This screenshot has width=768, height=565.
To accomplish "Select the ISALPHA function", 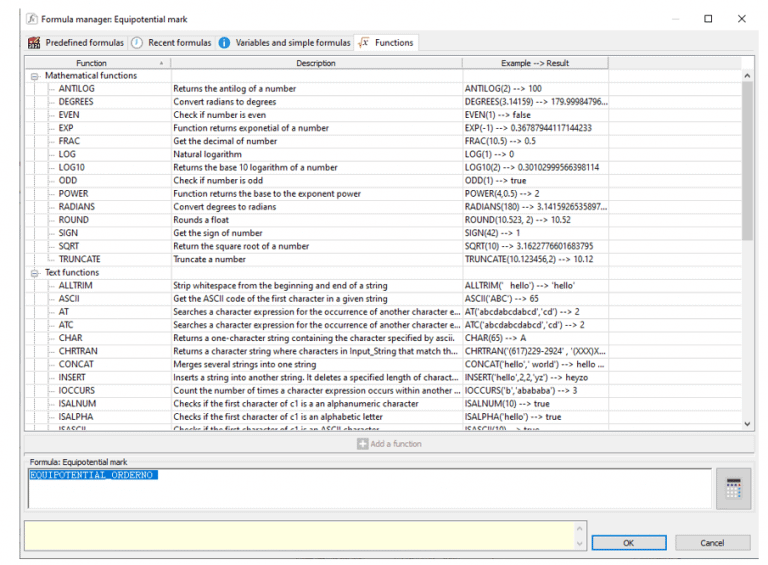I will coord(76,417).
